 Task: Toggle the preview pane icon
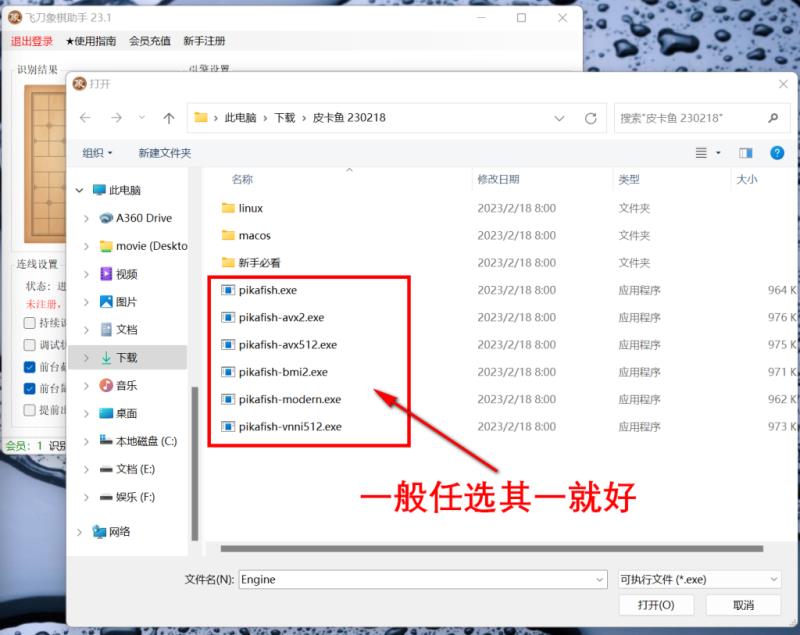[745, 153]
